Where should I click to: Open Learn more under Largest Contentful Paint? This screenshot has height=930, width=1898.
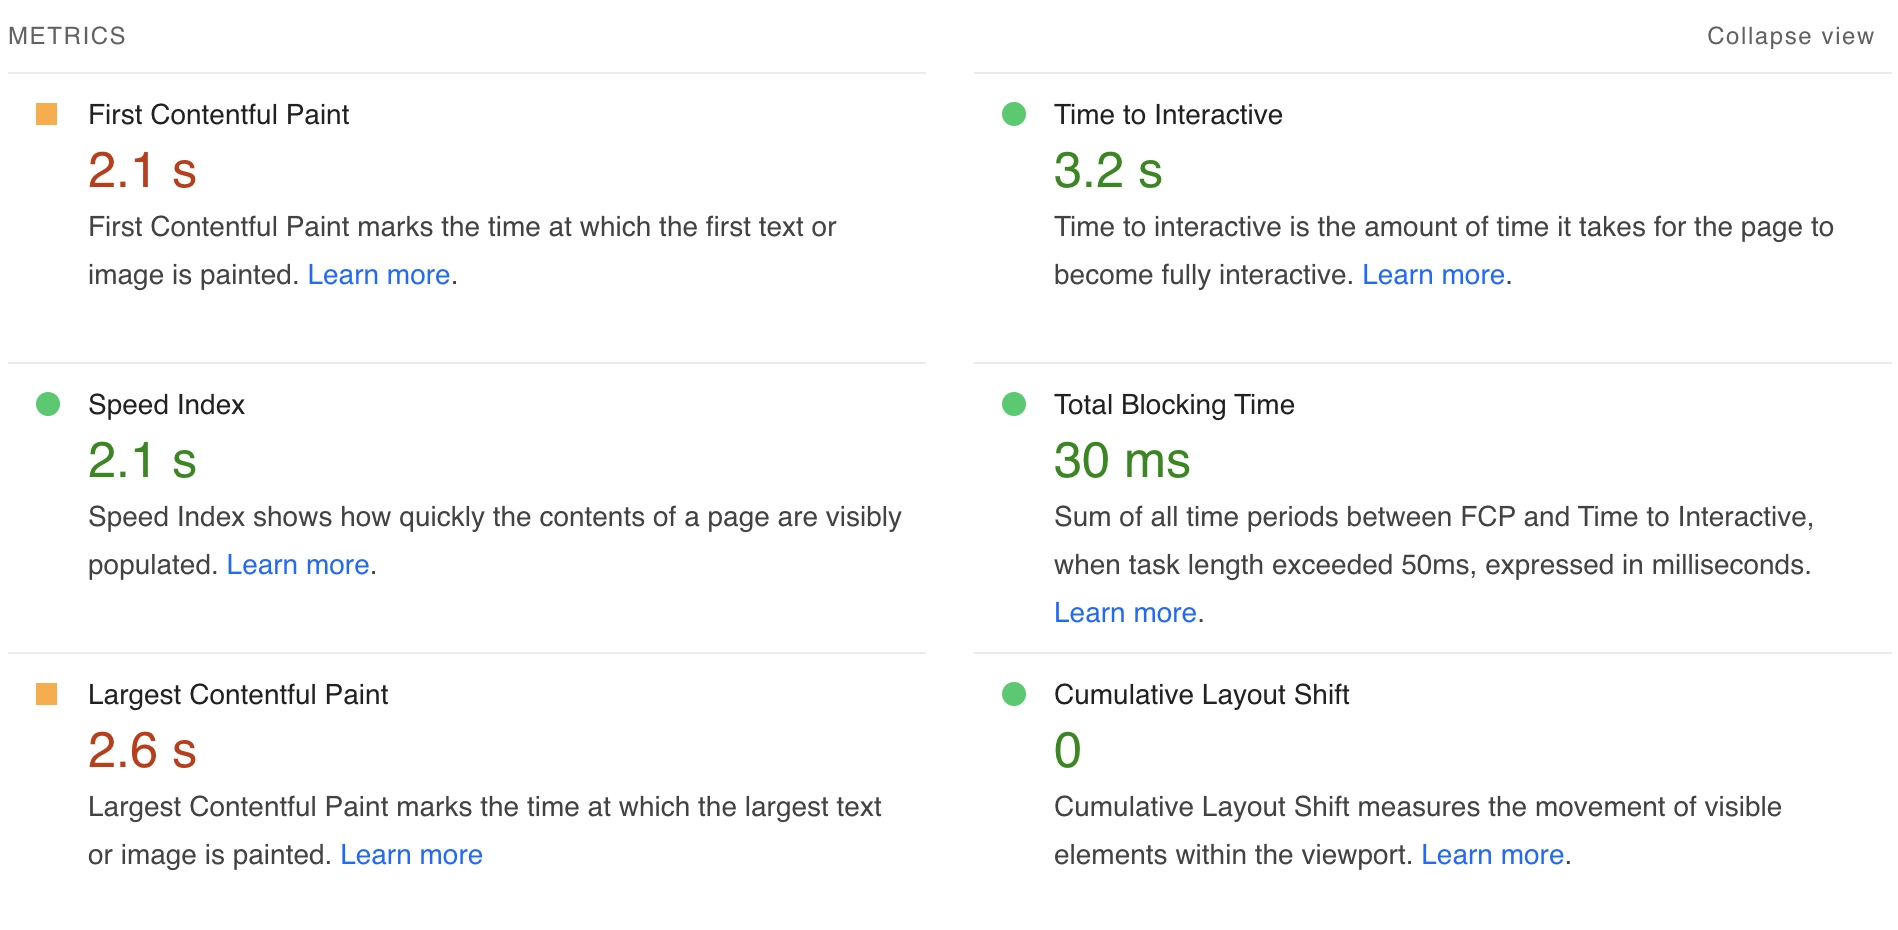point(411,854)
